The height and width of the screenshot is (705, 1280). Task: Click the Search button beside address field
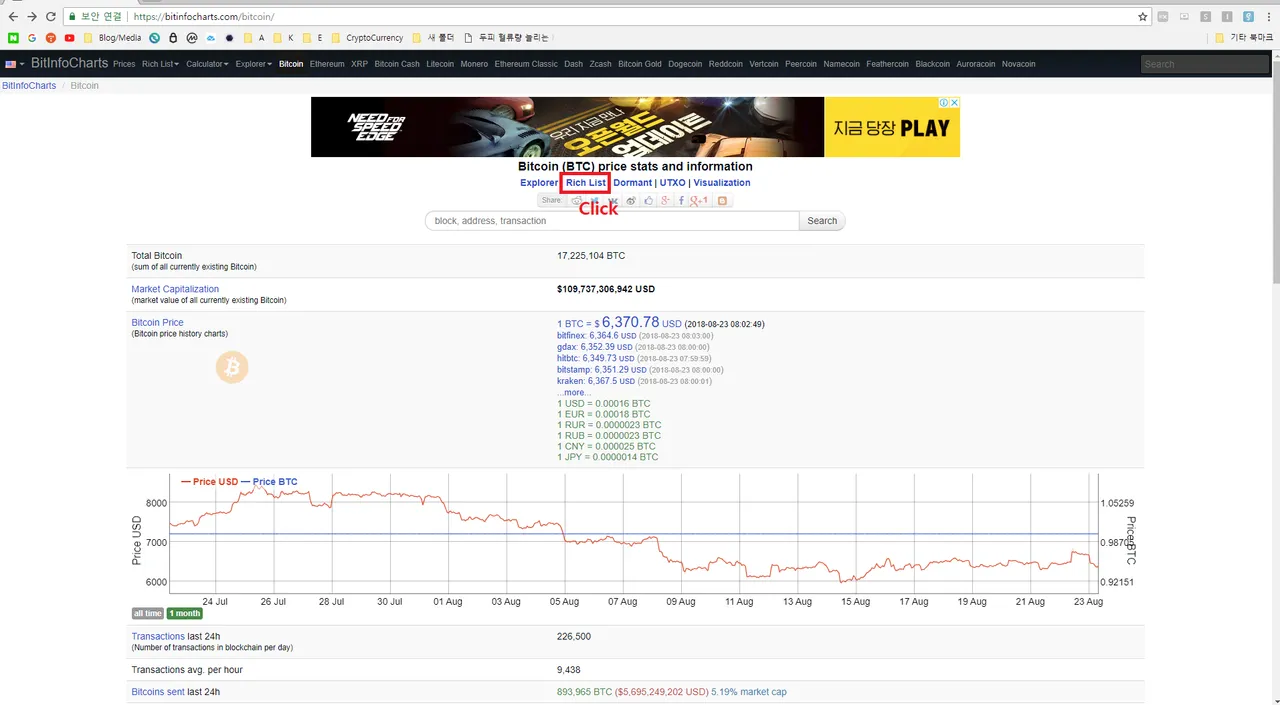point(822,221)
